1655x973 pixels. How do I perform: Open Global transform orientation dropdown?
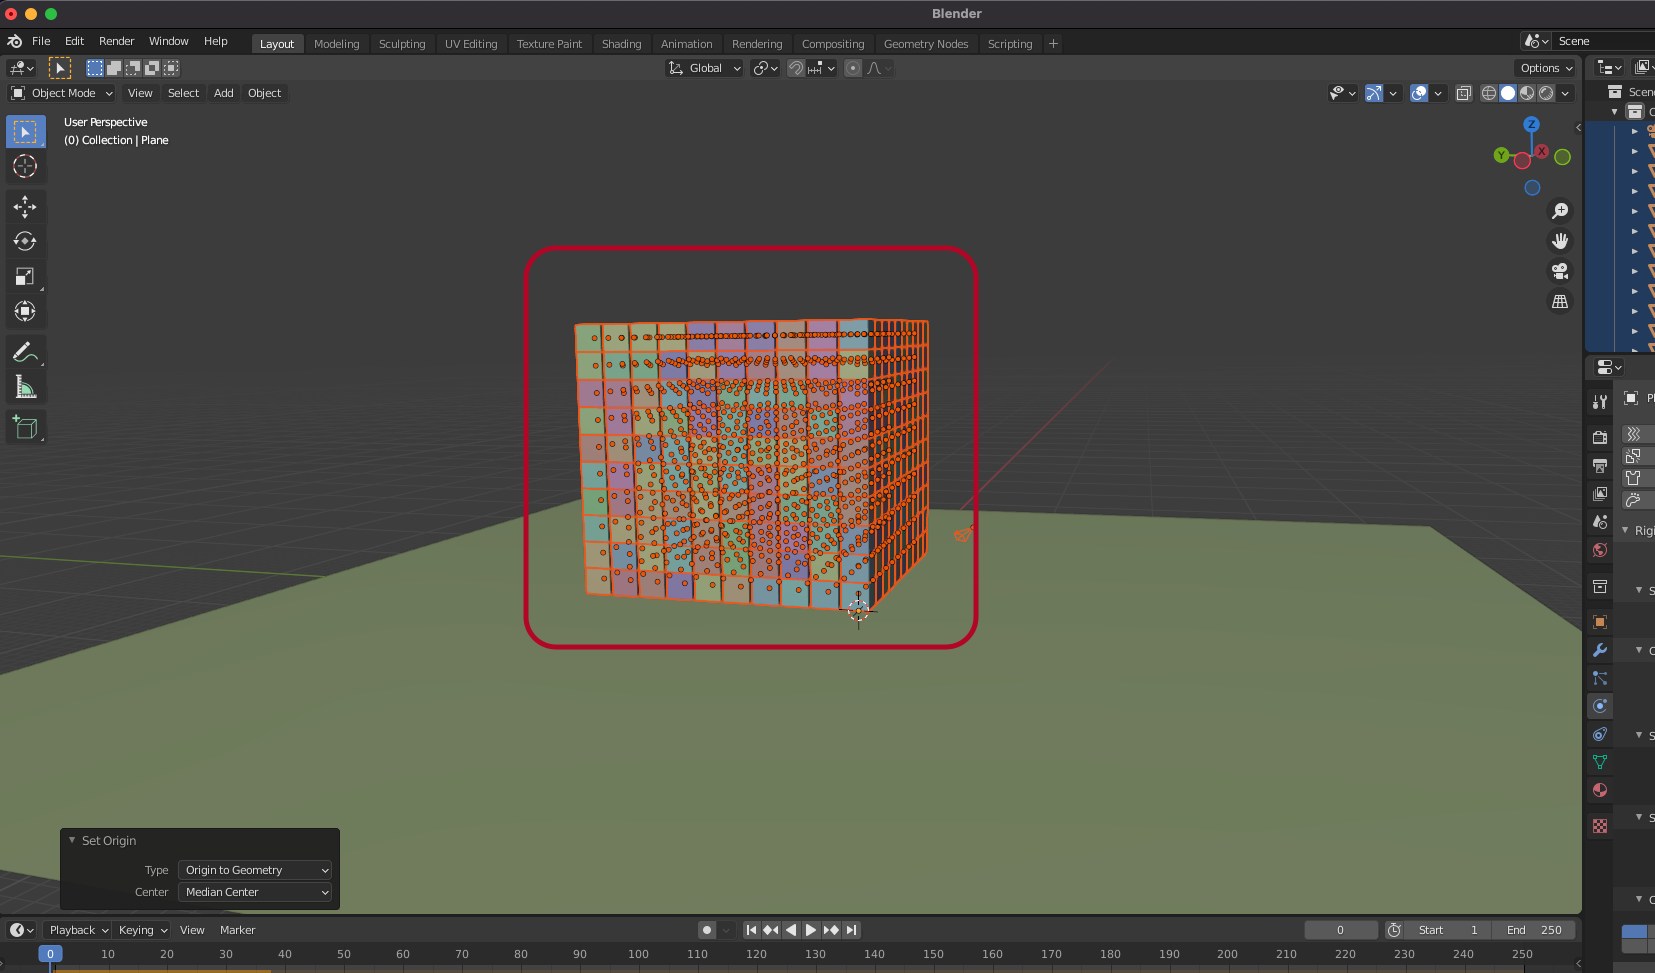704,68
